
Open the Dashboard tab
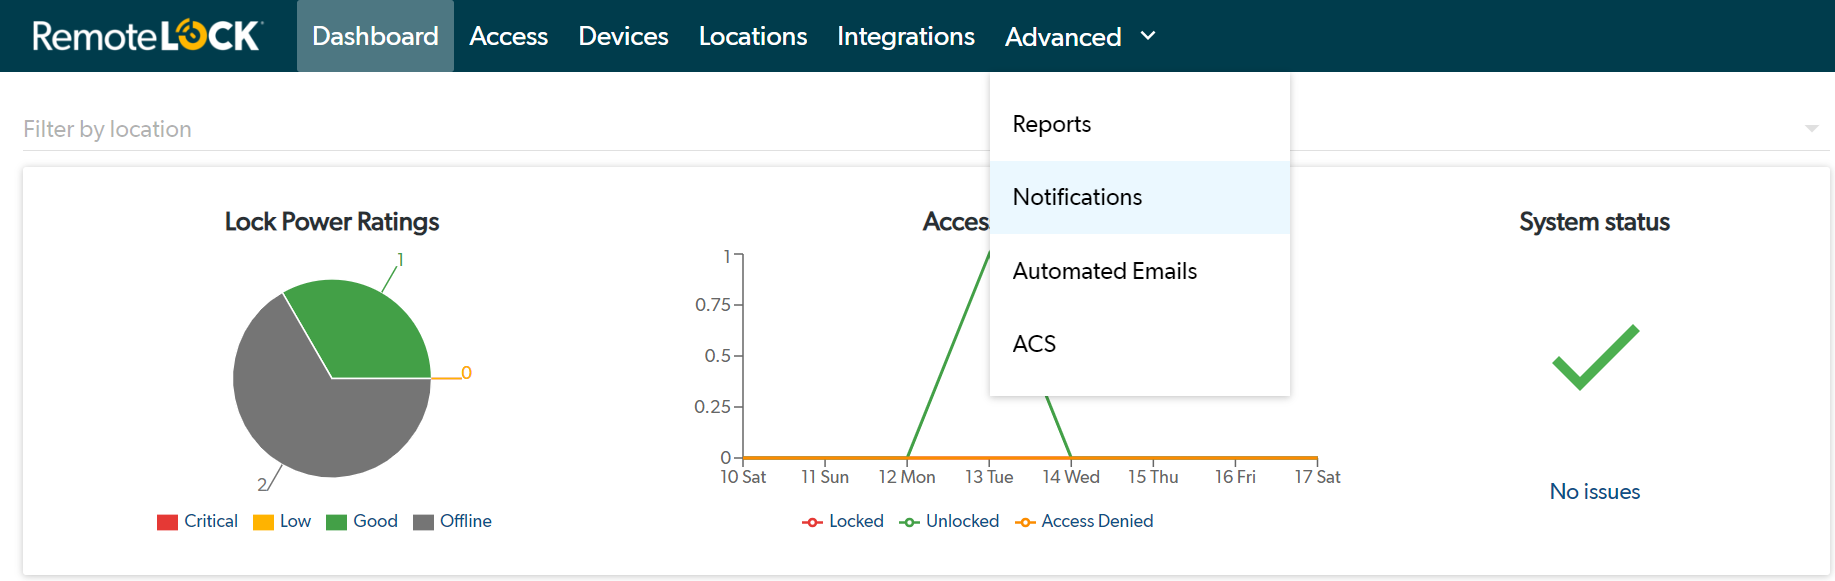click(x=375, y=36)
